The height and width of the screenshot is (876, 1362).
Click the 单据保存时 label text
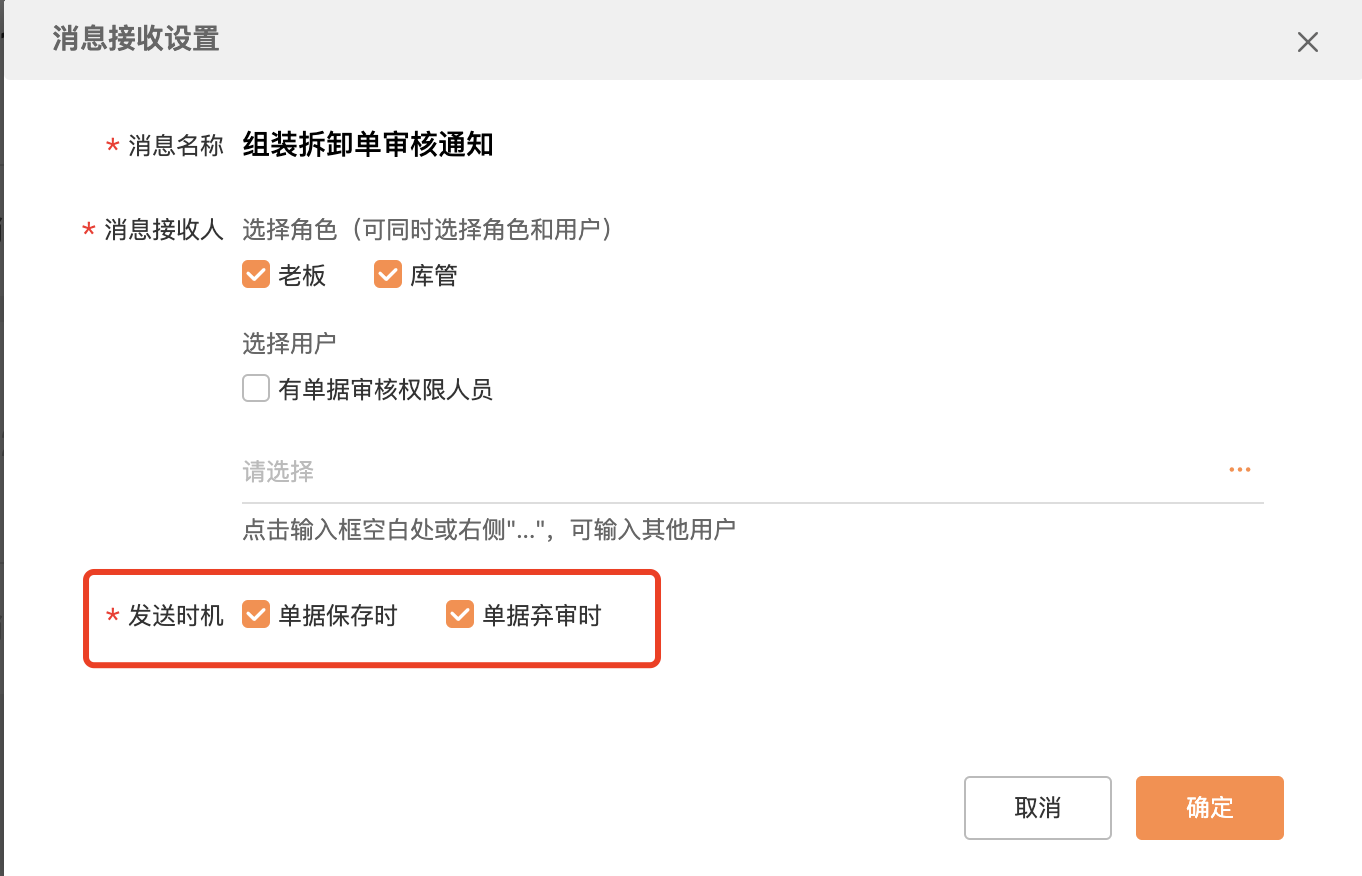tap(338, 615)
